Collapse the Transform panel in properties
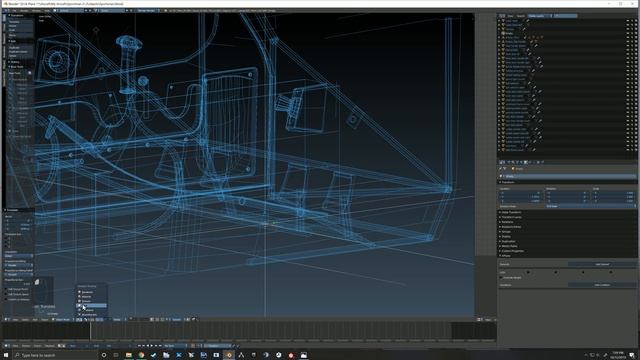 507,182
